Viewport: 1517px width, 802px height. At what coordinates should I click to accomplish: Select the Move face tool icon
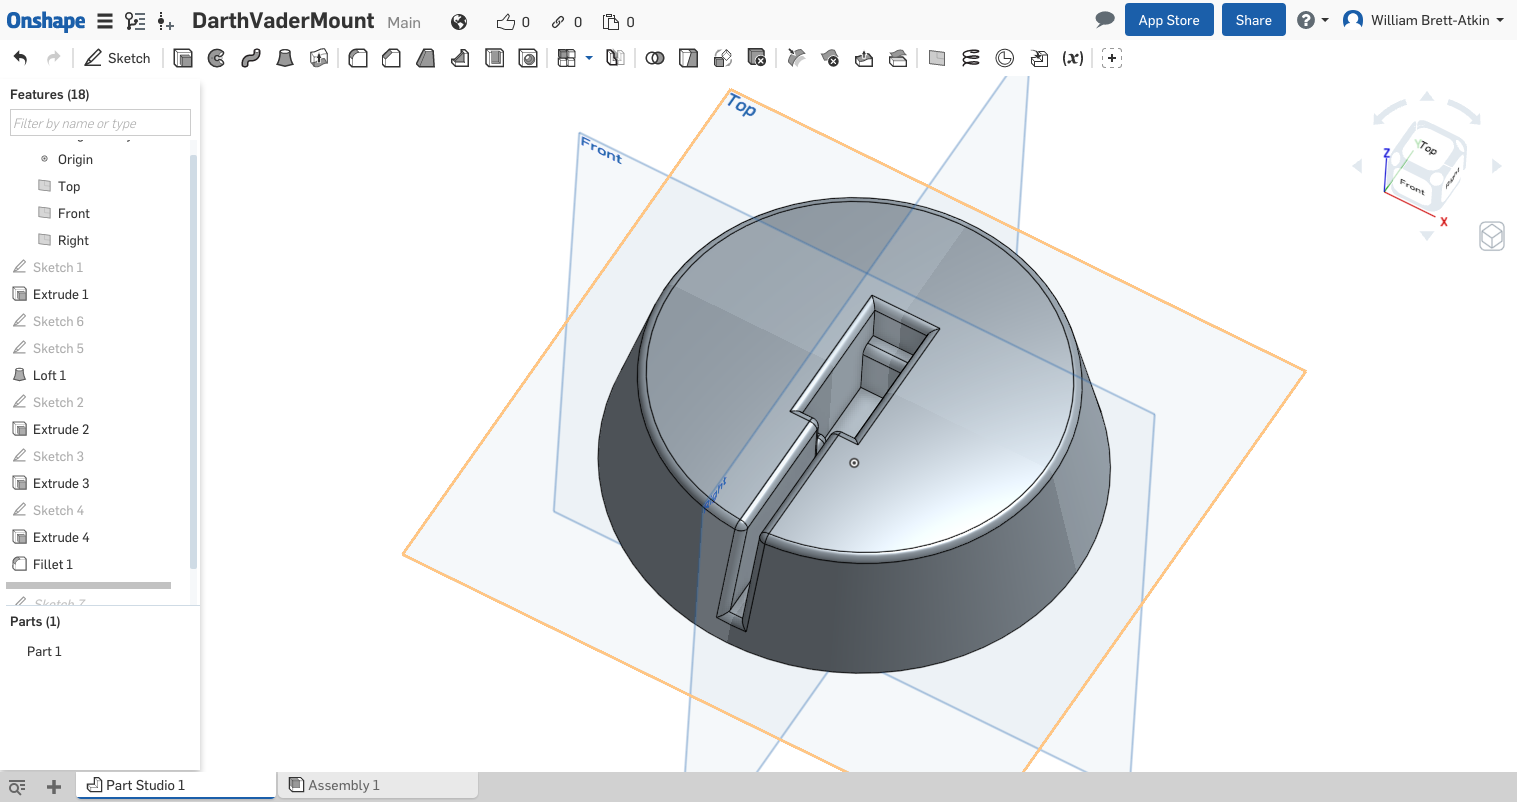864,58
